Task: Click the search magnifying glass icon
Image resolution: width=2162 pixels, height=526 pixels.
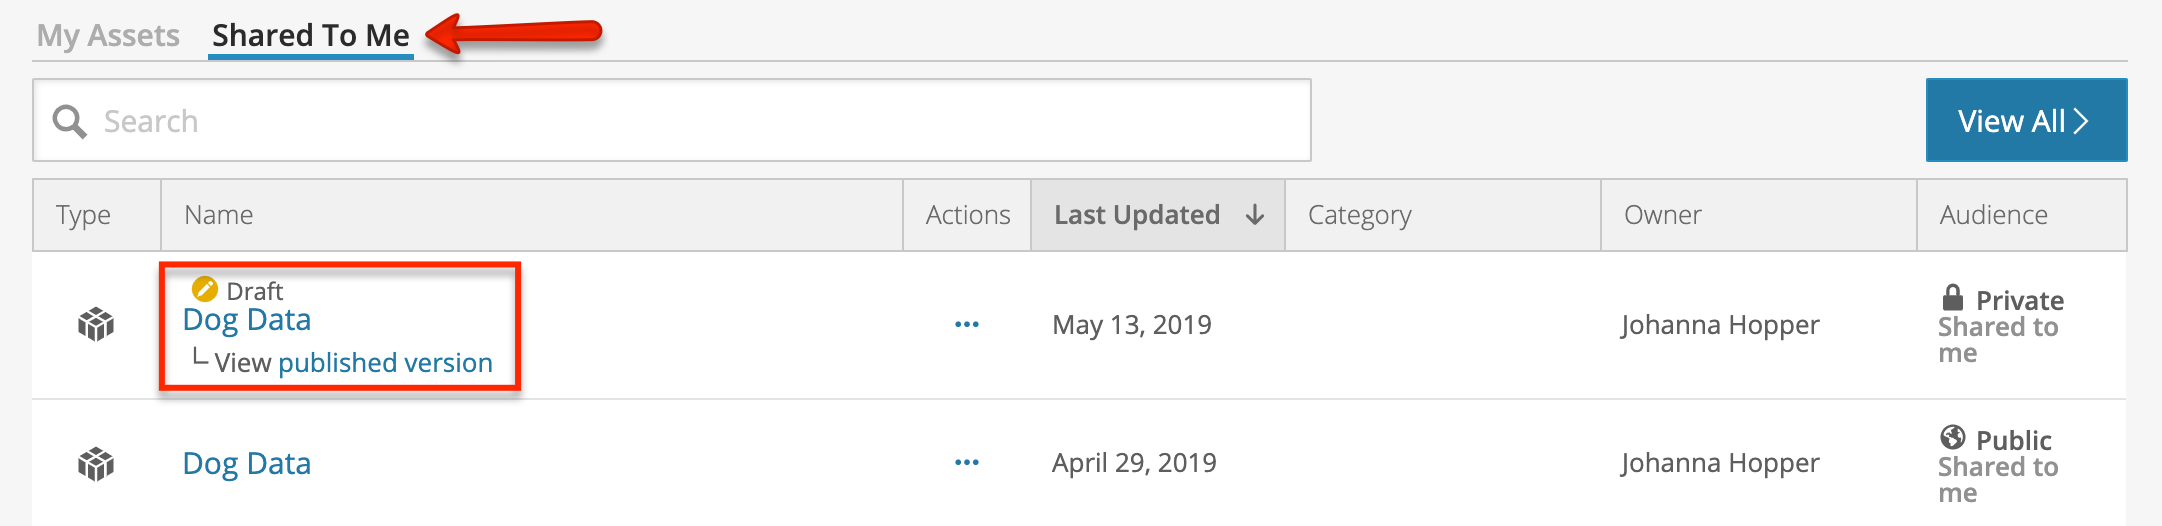Action: pyautogui.click(x=70, y=121)
